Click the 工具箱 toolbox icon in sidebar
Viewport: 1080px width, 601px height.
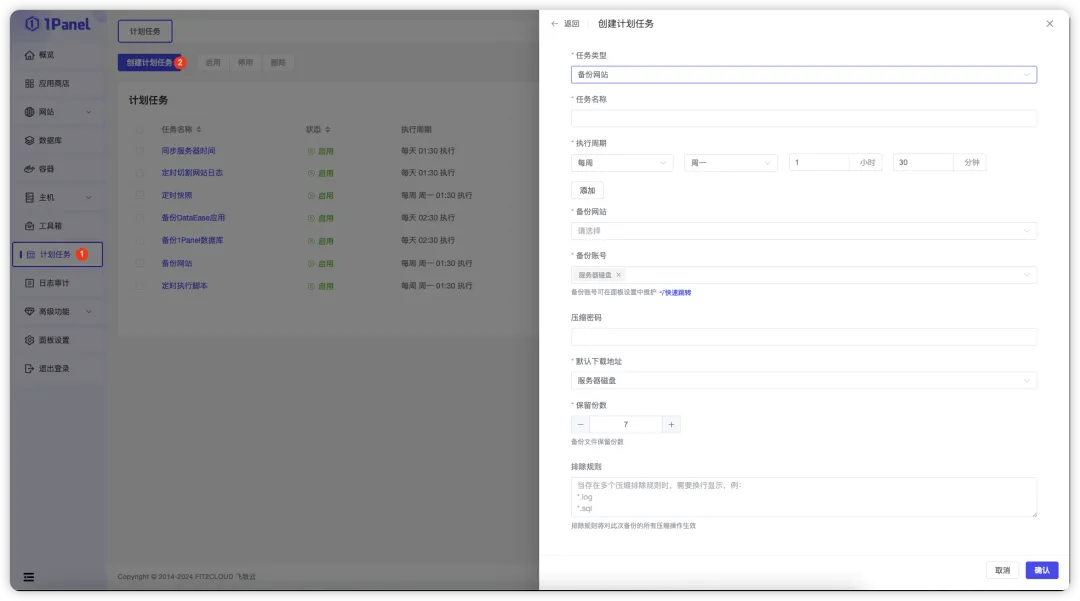click(29, 226)
